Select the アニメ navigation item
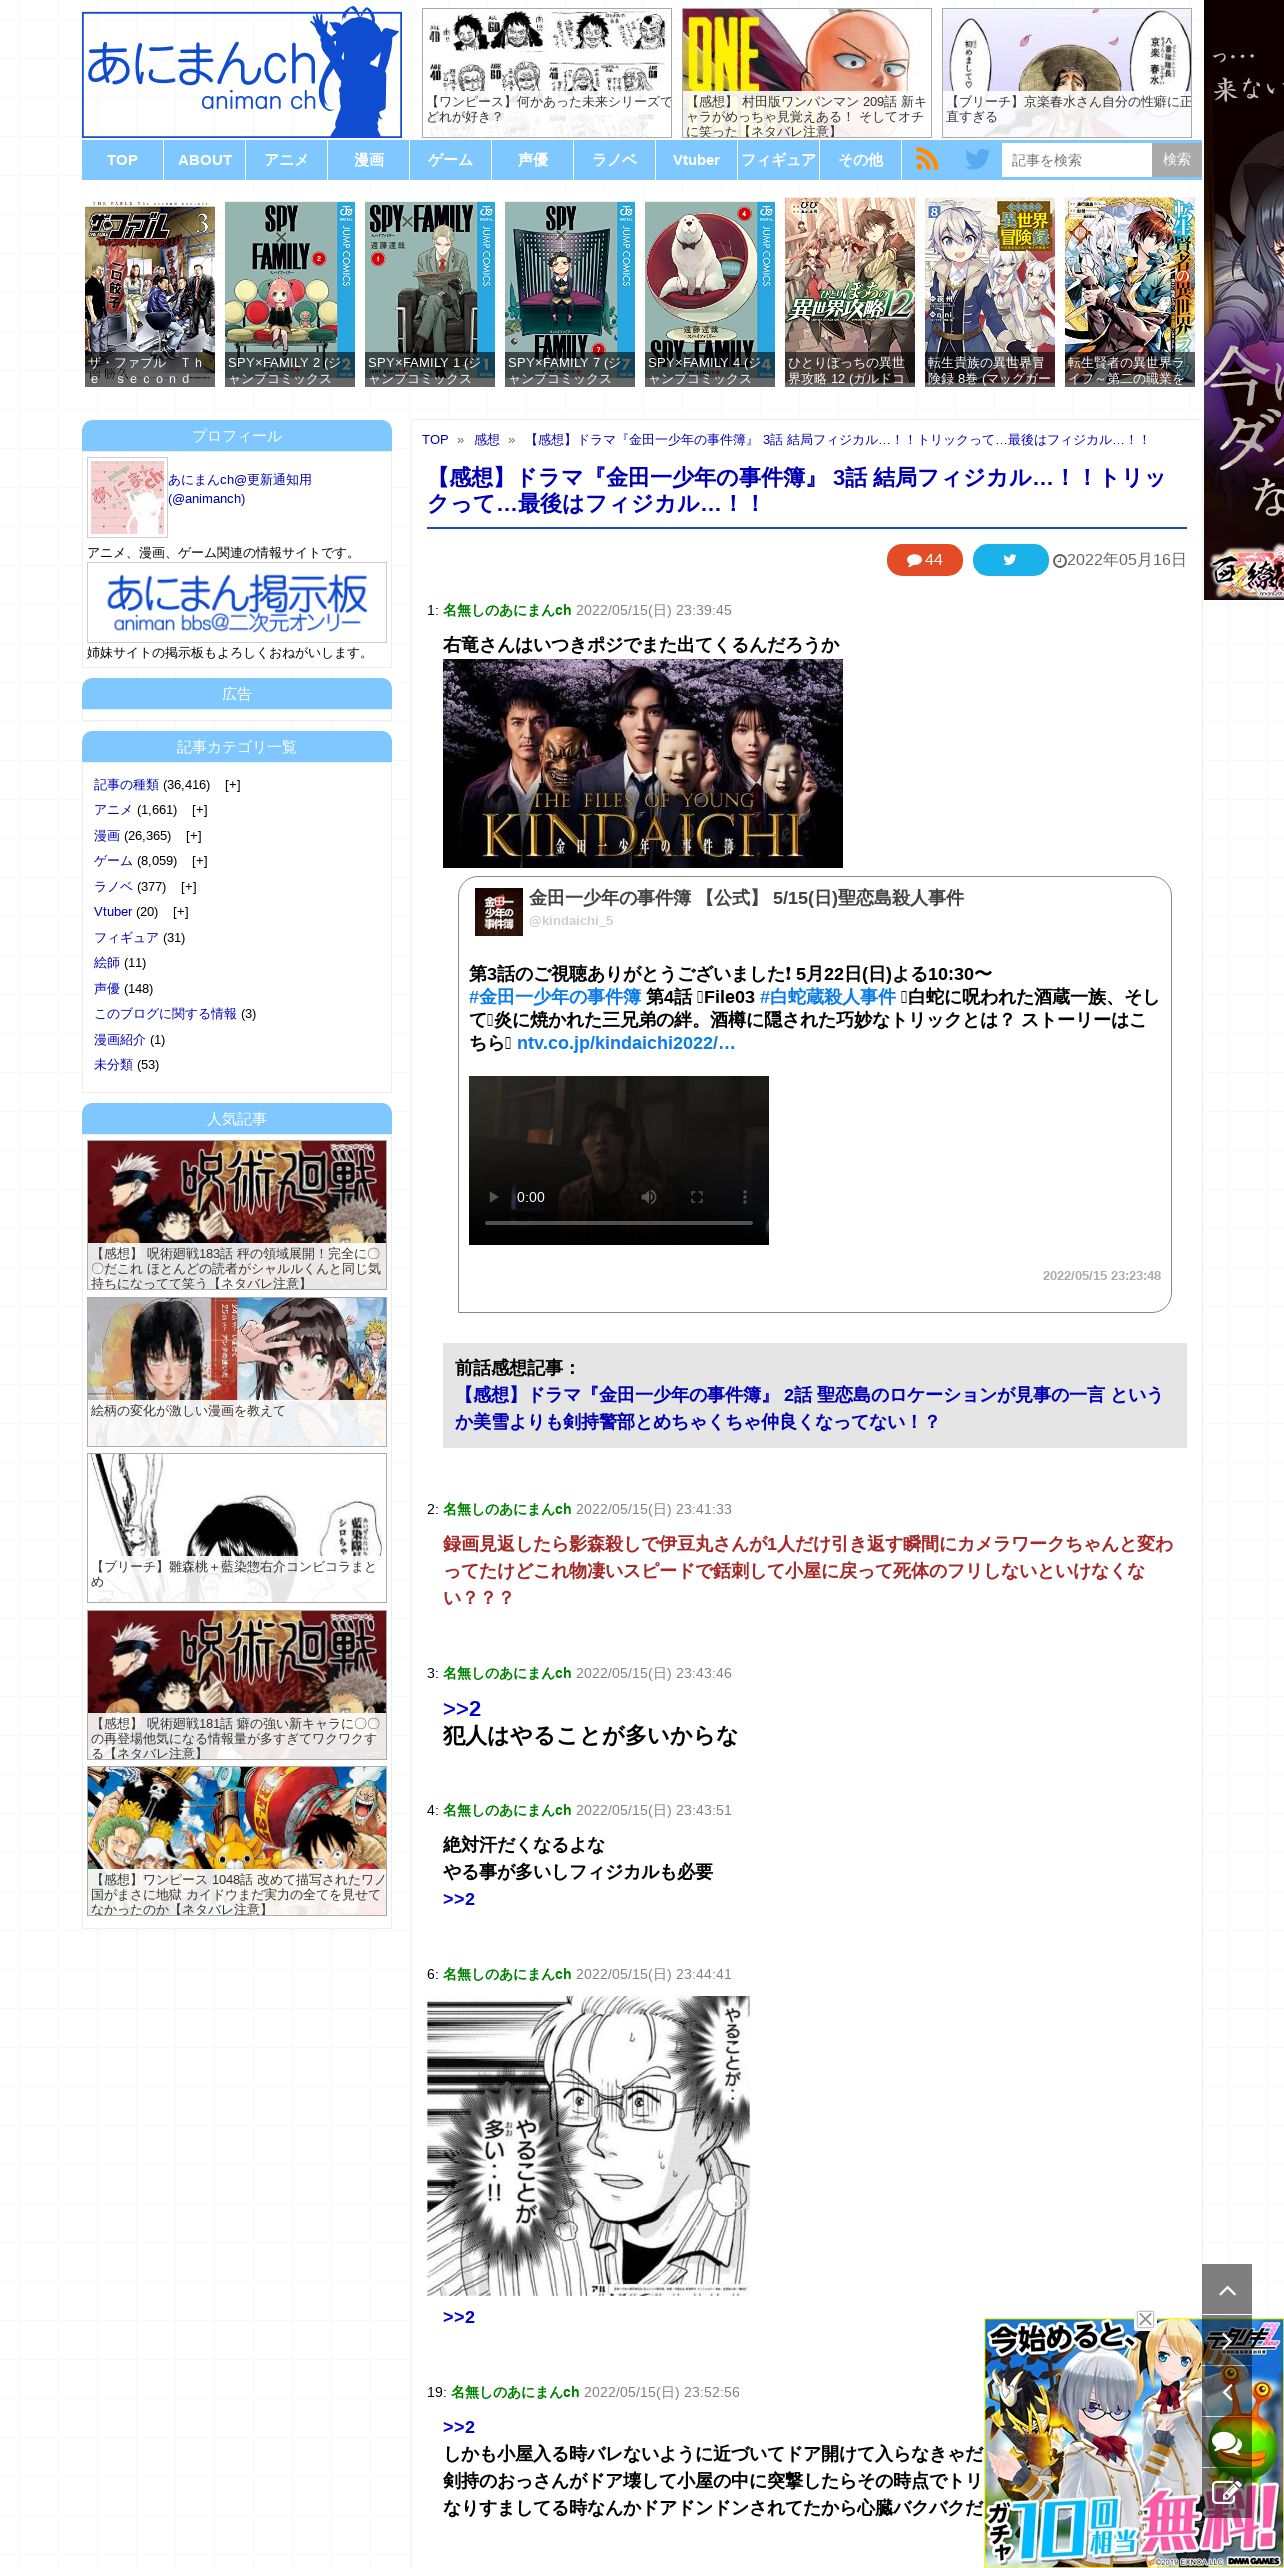 point(287,160)
